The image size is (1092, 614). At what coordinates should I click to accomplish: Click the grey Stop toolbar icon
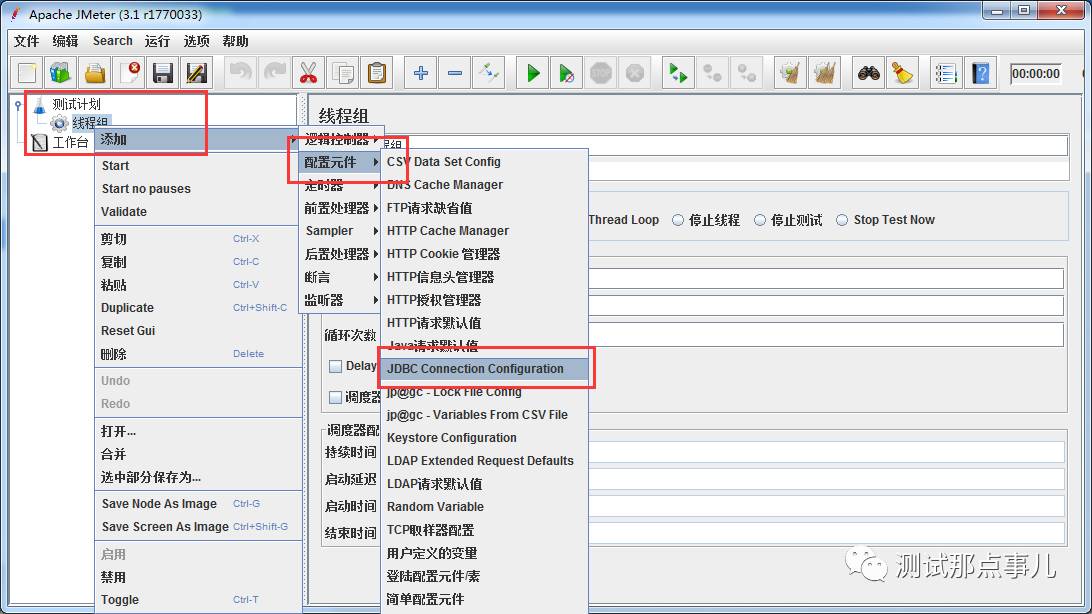click(x=601, y=73)
